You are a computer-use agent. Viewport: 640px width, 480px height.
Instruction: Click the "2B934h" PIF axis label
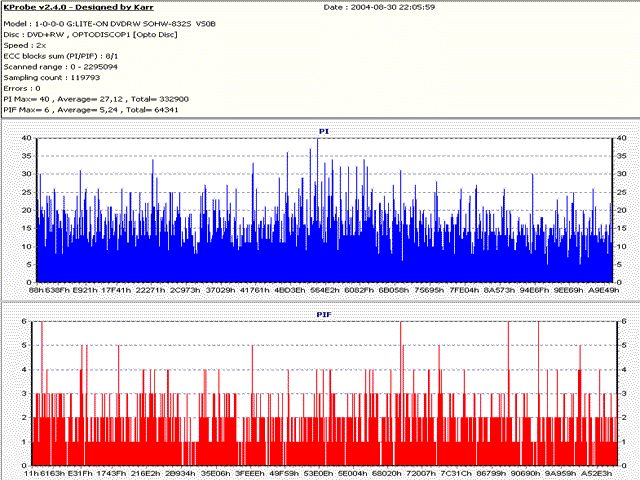tap(180, 473)
